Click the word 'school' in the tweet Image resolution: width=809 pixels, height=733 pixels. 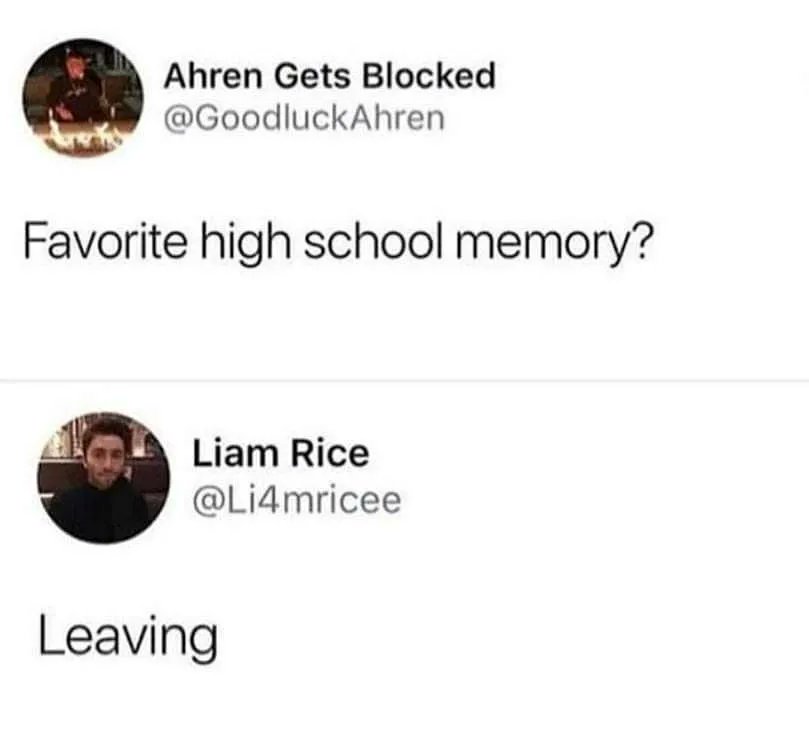pyautogui.click(x=373, y=240)
